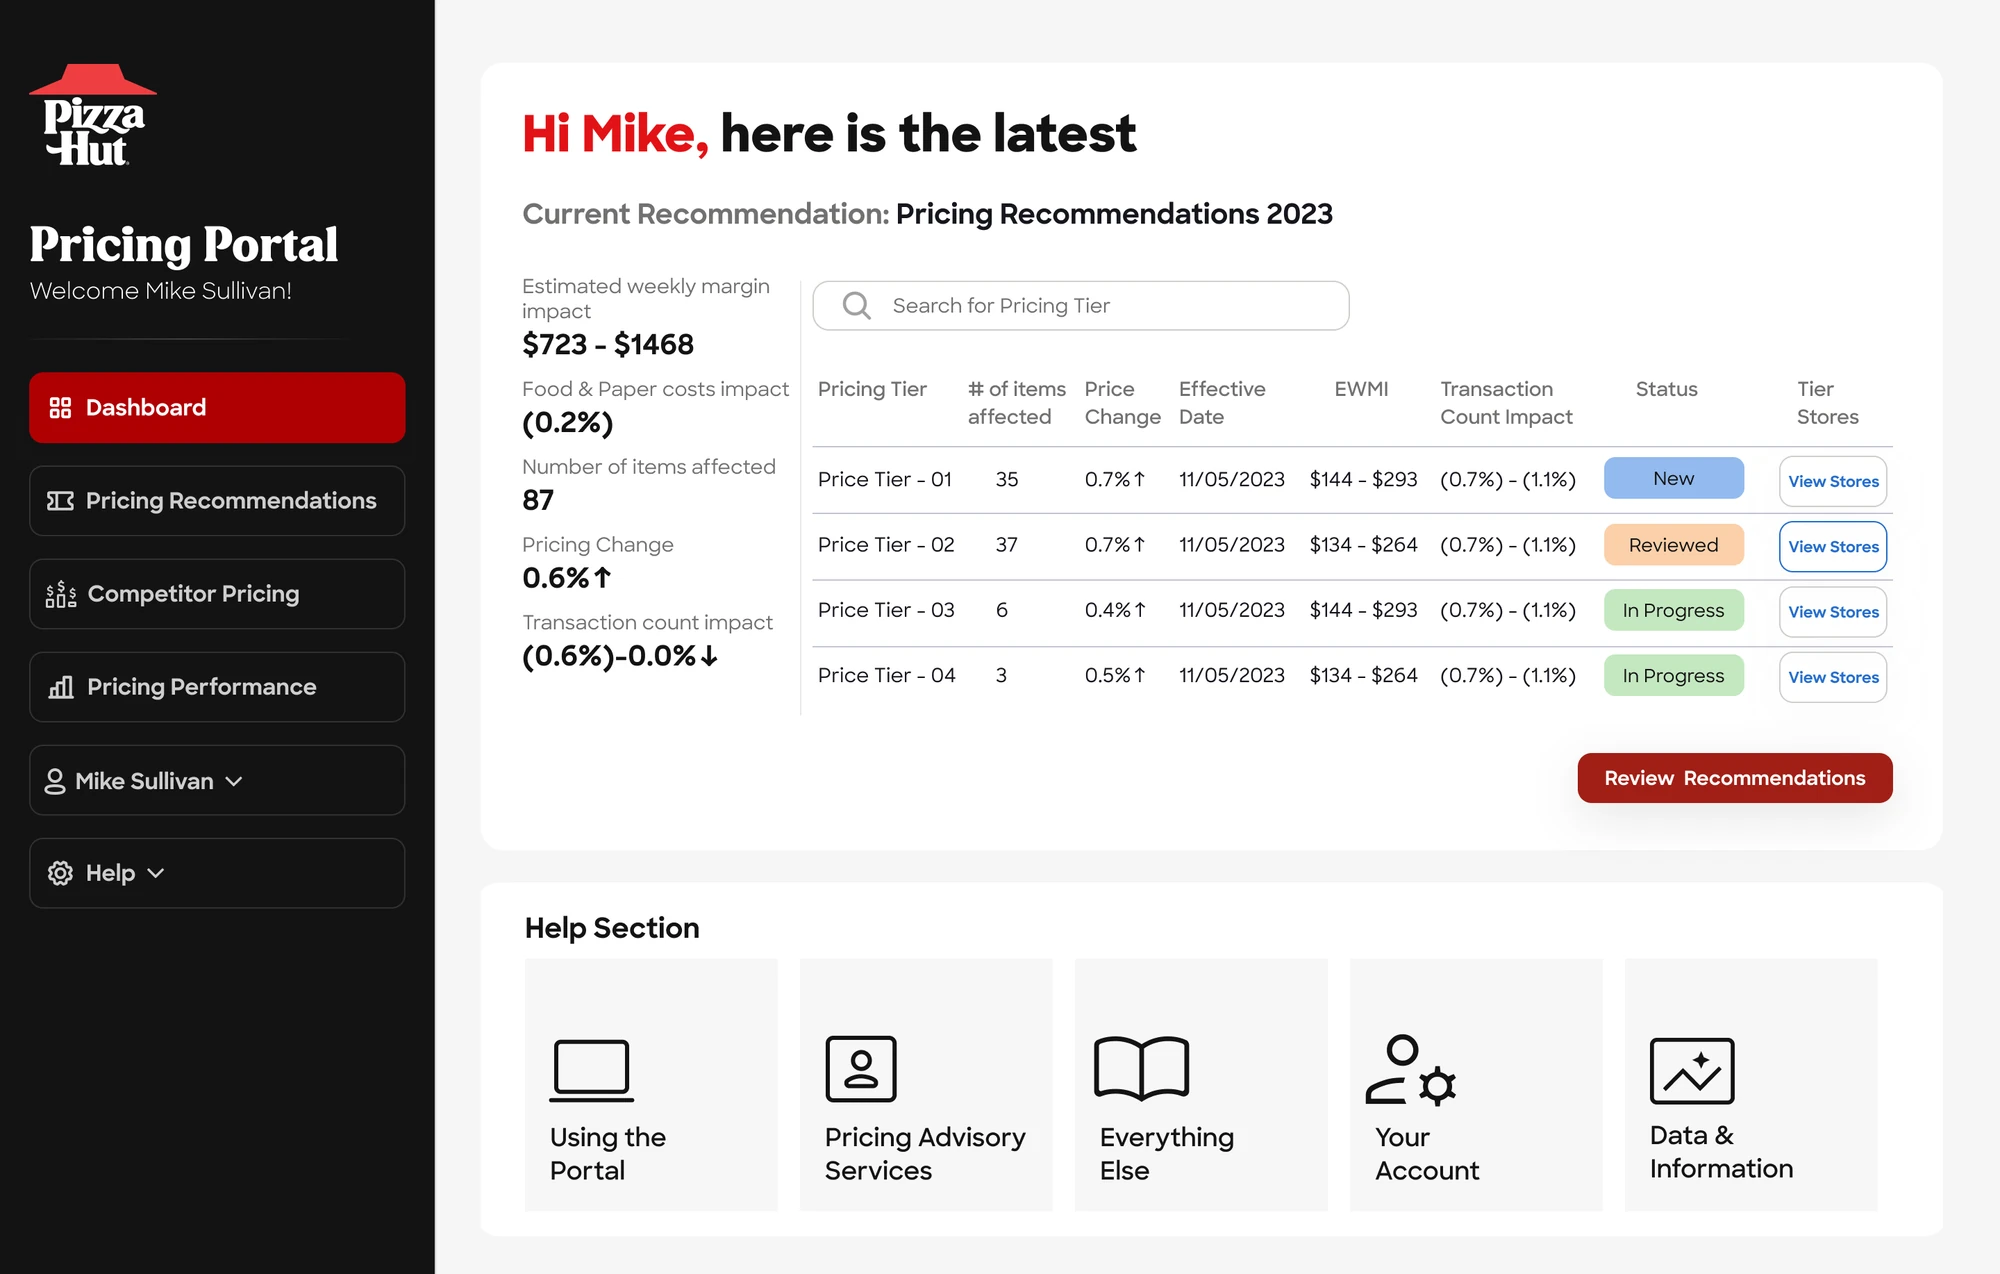Open the Dashboard menu item
The width and height of the screenshot is (2000, 1274).
(217, 408)
